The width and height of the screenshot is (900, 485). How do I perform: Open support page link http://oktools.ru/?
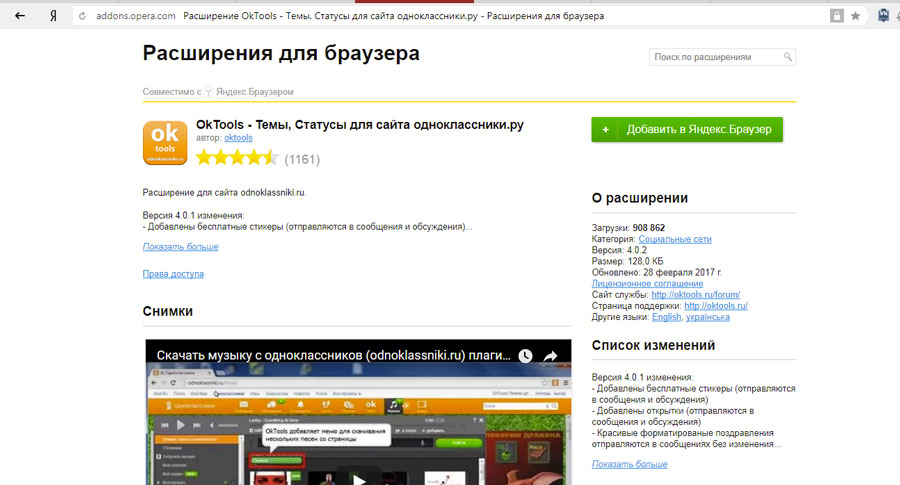tap(716, 306)
